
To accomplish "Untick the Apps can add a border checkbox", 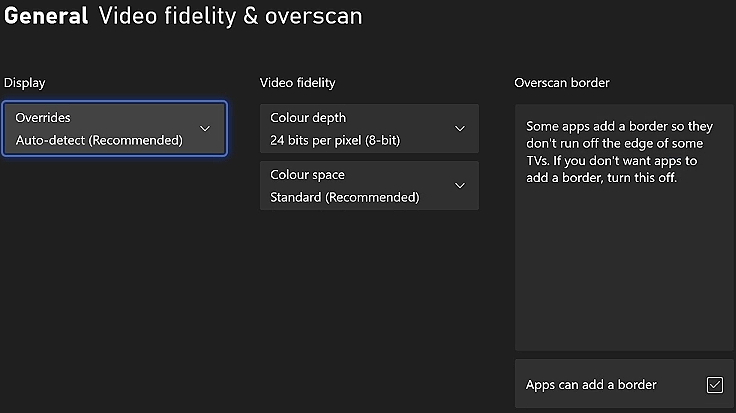I will click(x=714, y=385).
